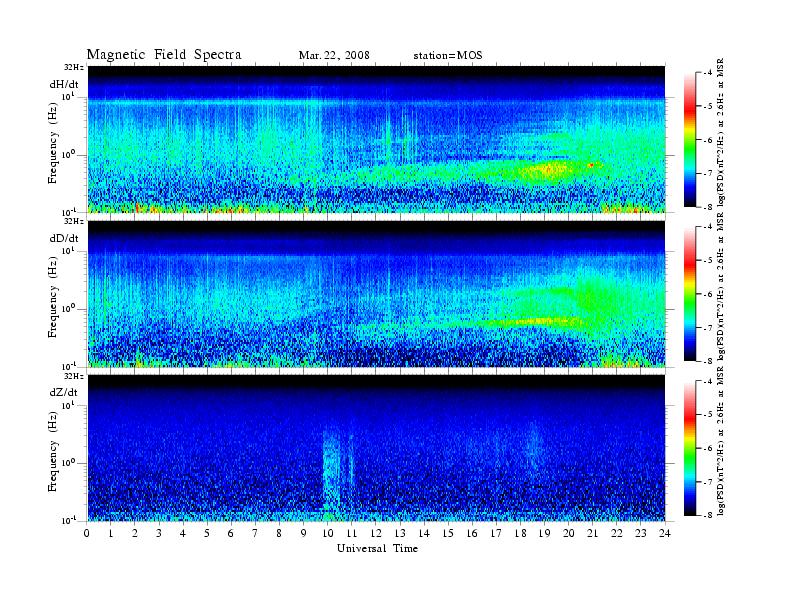This screenshot has height=612, width=792.
Task: Click the -4 value on dZ/dt color scale
Action: coord(708,381)
